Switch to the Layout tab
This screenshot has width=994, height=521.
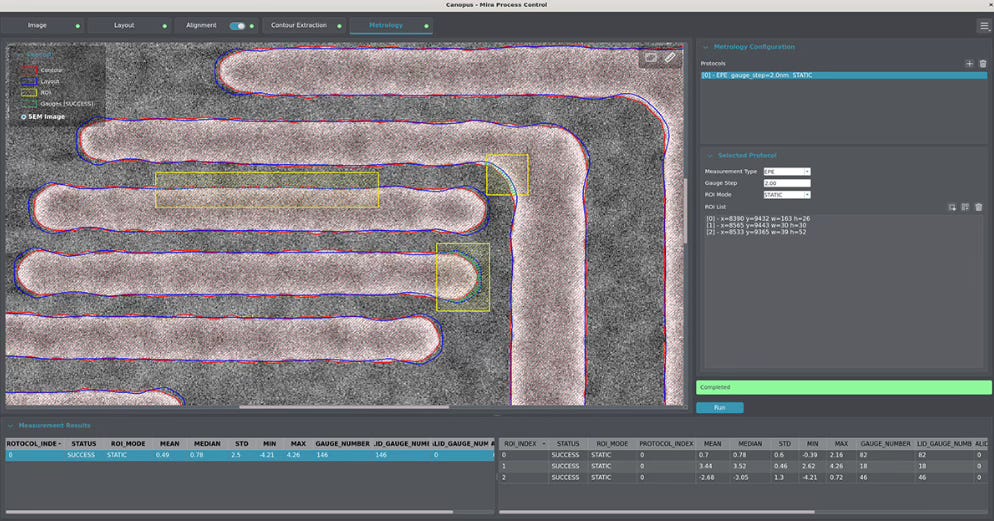124,26
